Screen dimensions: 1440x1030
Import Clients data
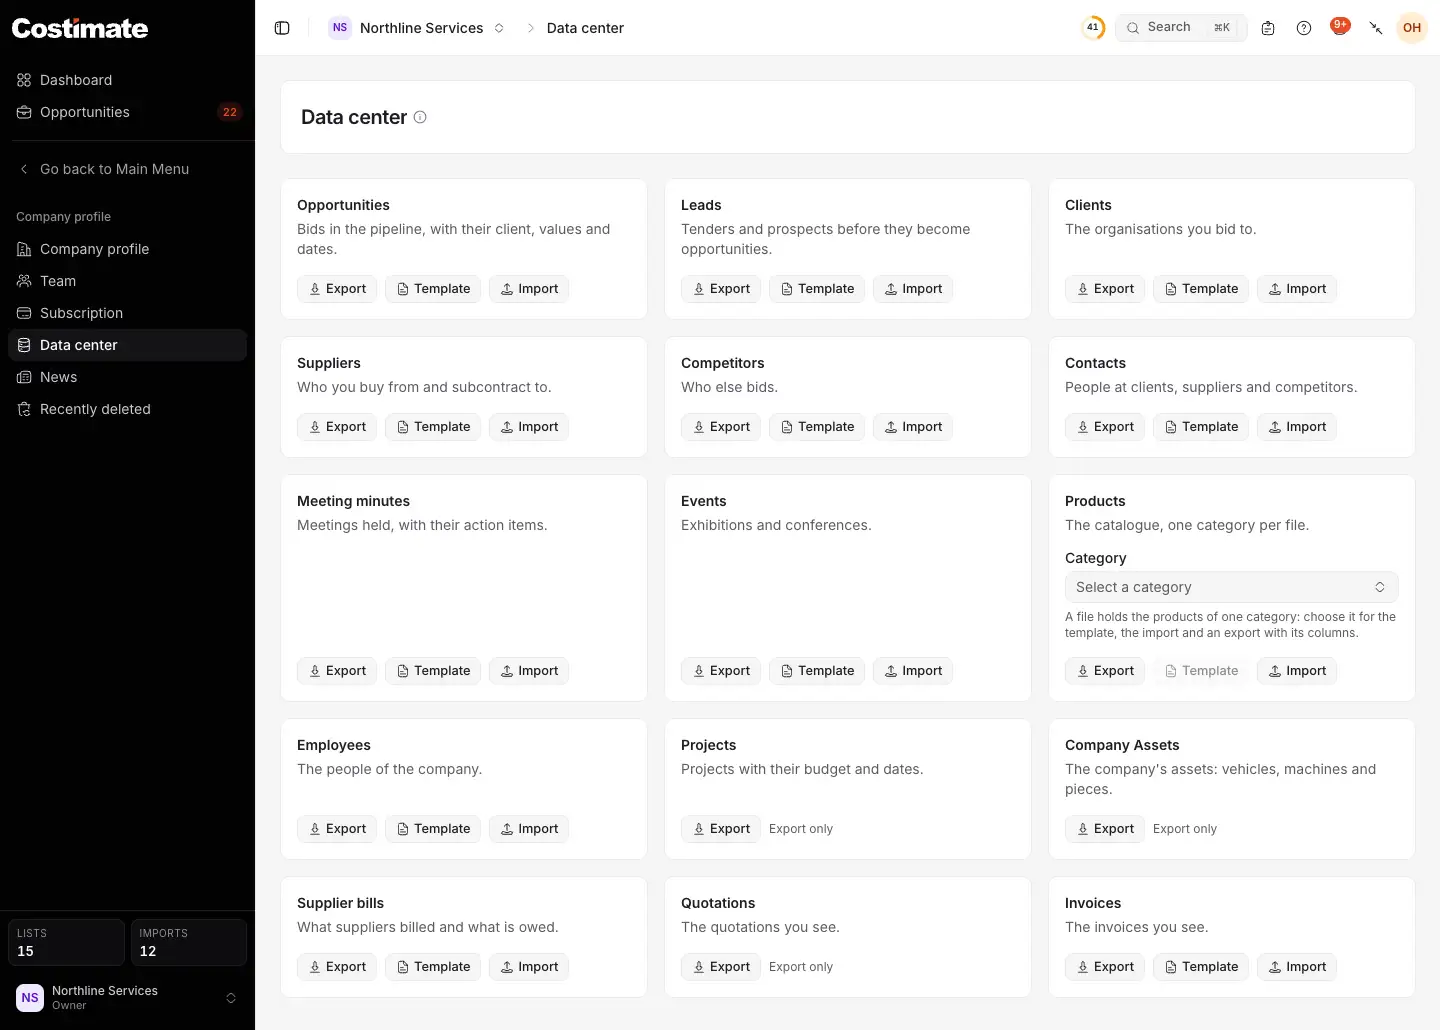1297,289
